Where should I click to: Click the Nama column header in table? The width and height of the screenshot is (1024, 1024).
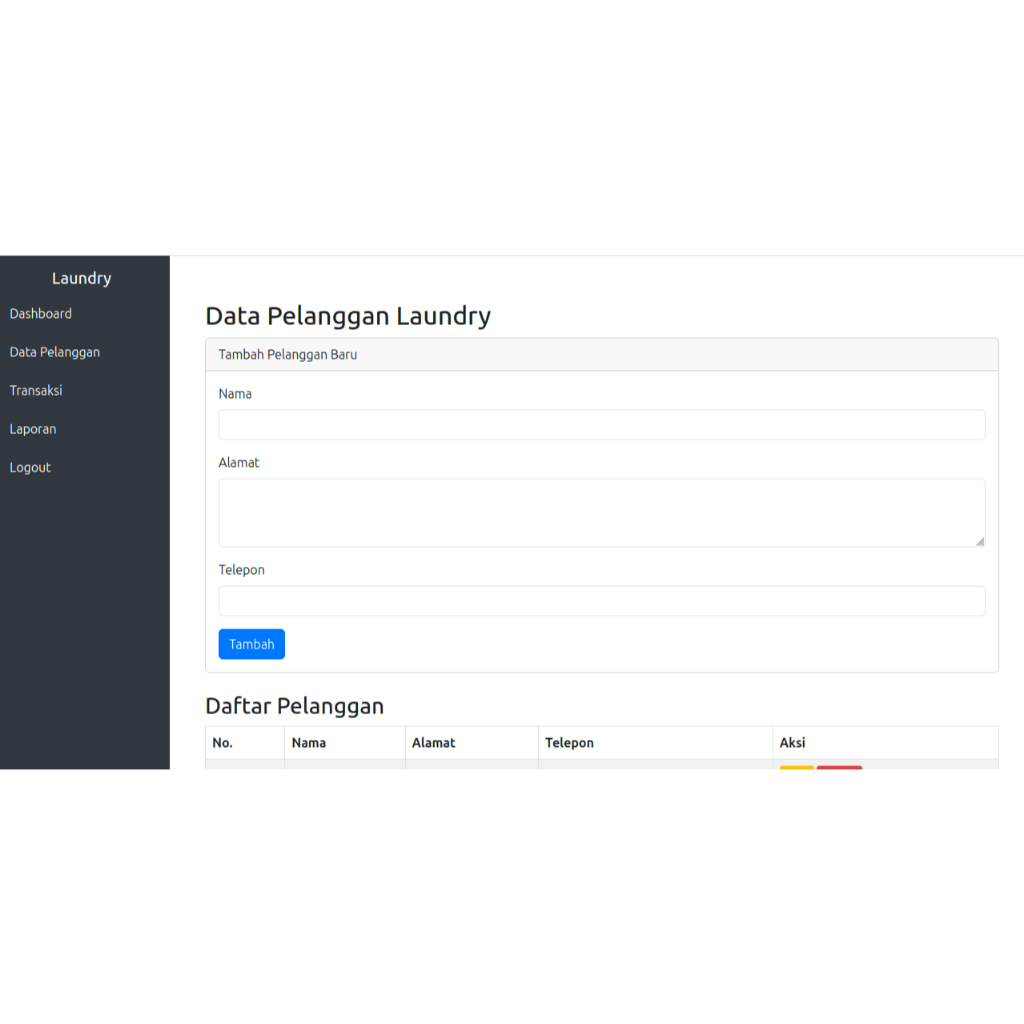point(309,742)
